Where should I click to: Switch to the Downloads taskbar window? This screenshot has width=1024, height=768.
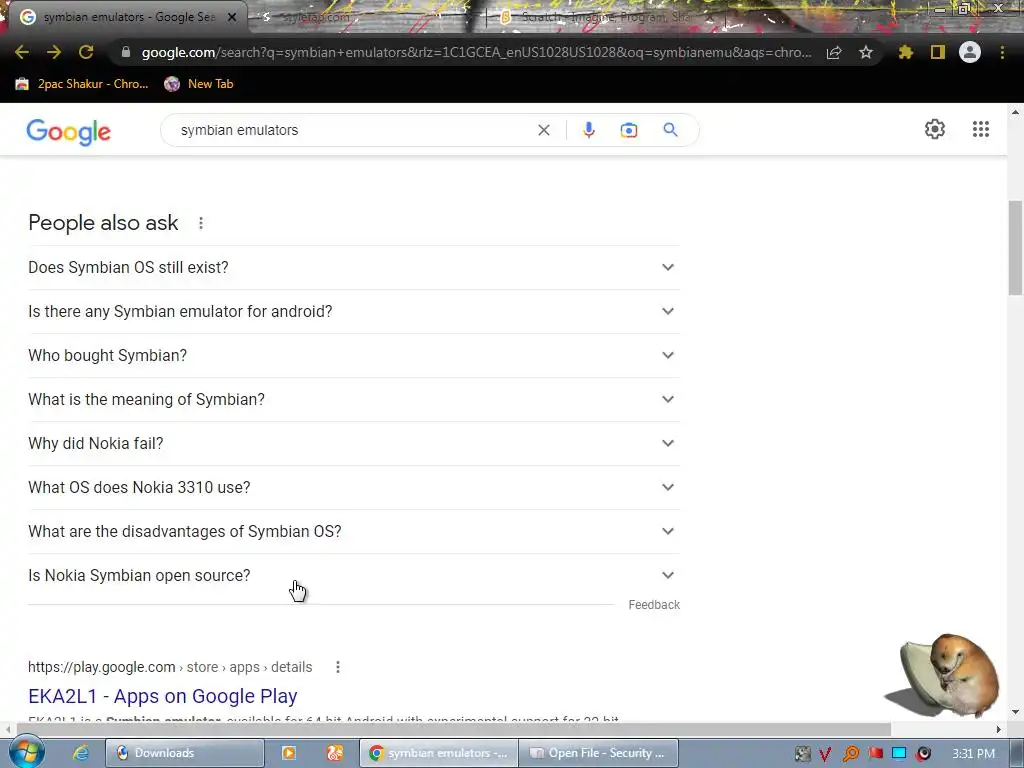(x=185, y=753)
